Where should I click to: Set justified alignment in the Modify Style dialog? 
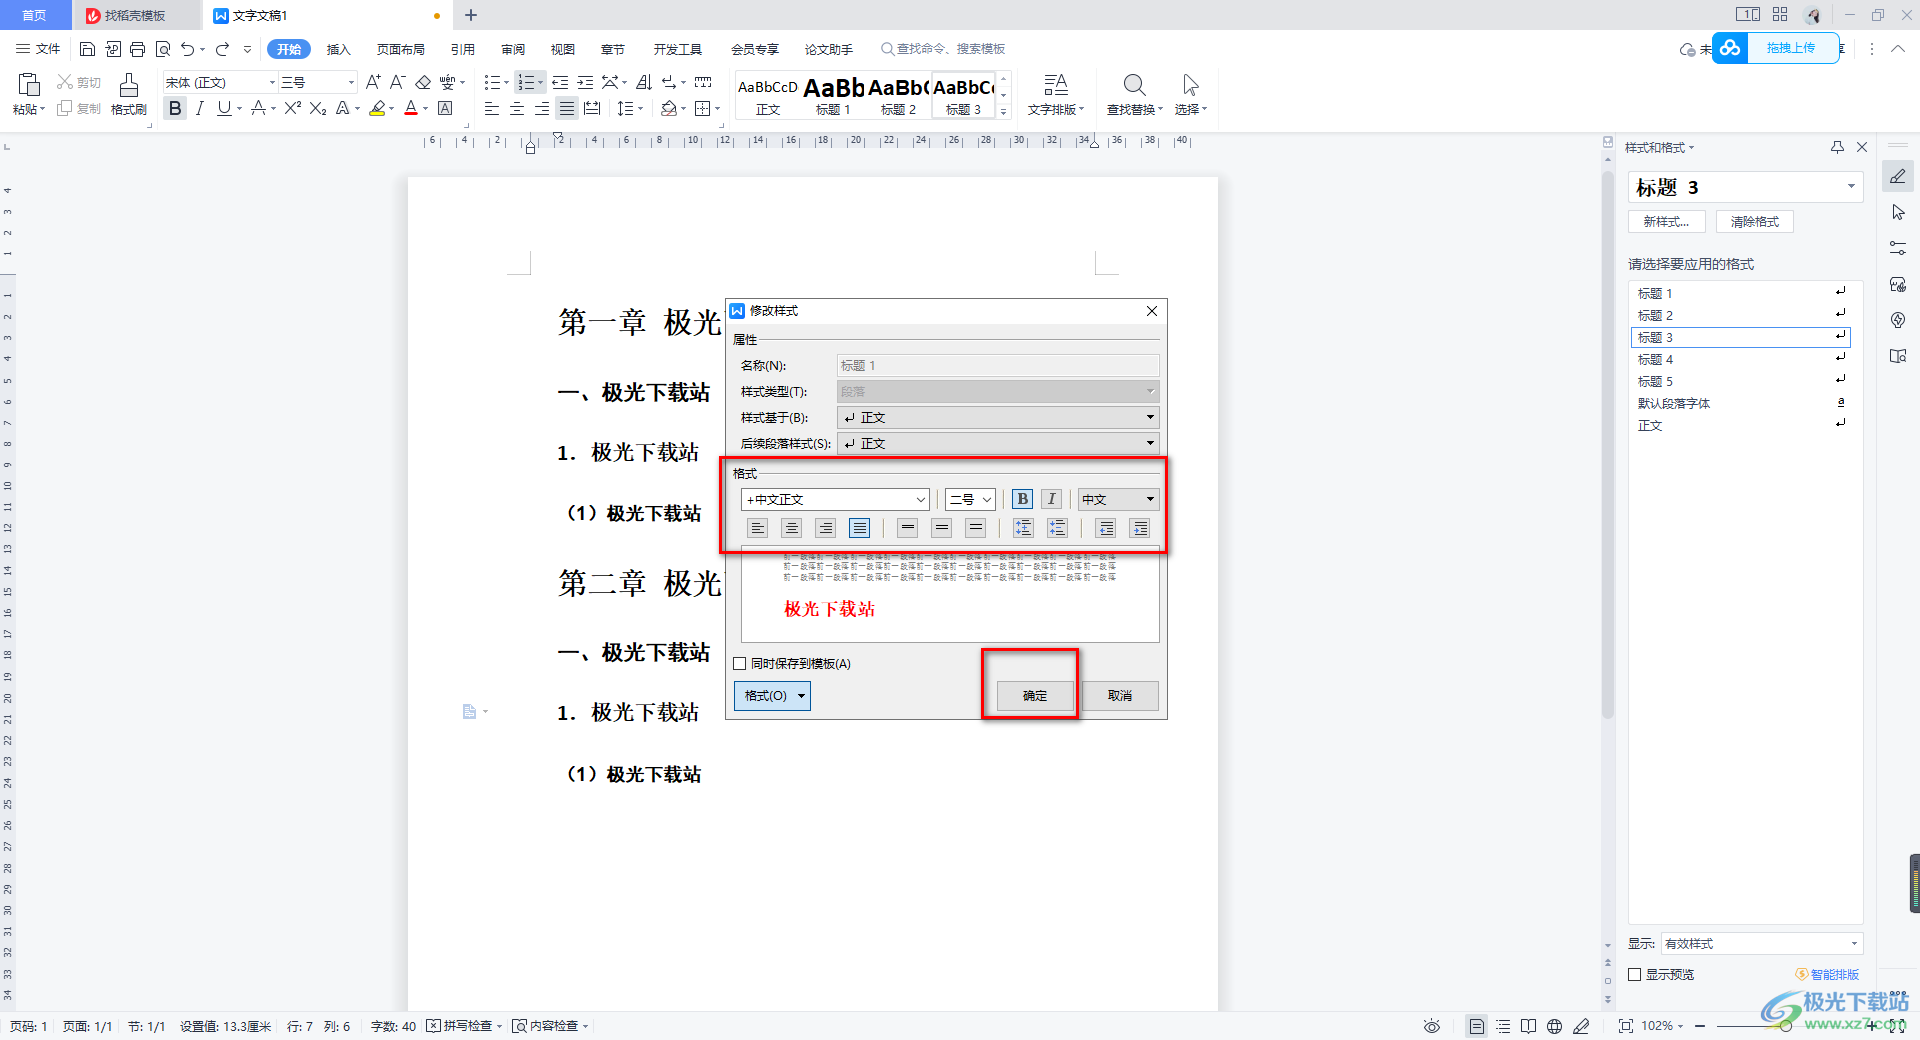(x=859, y=528)
